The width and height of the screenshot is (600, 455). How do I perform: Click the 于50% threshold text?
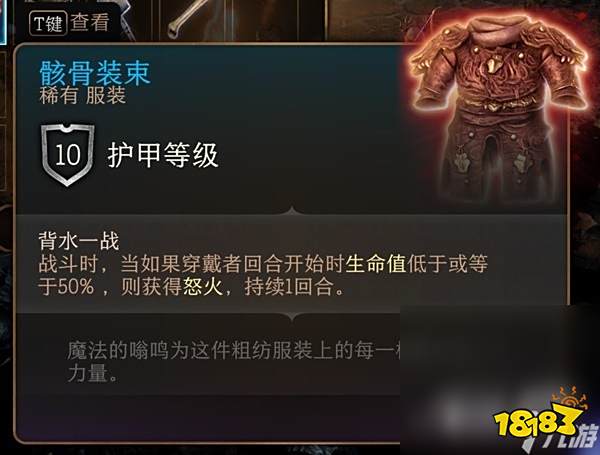click(x=66, y=287)
